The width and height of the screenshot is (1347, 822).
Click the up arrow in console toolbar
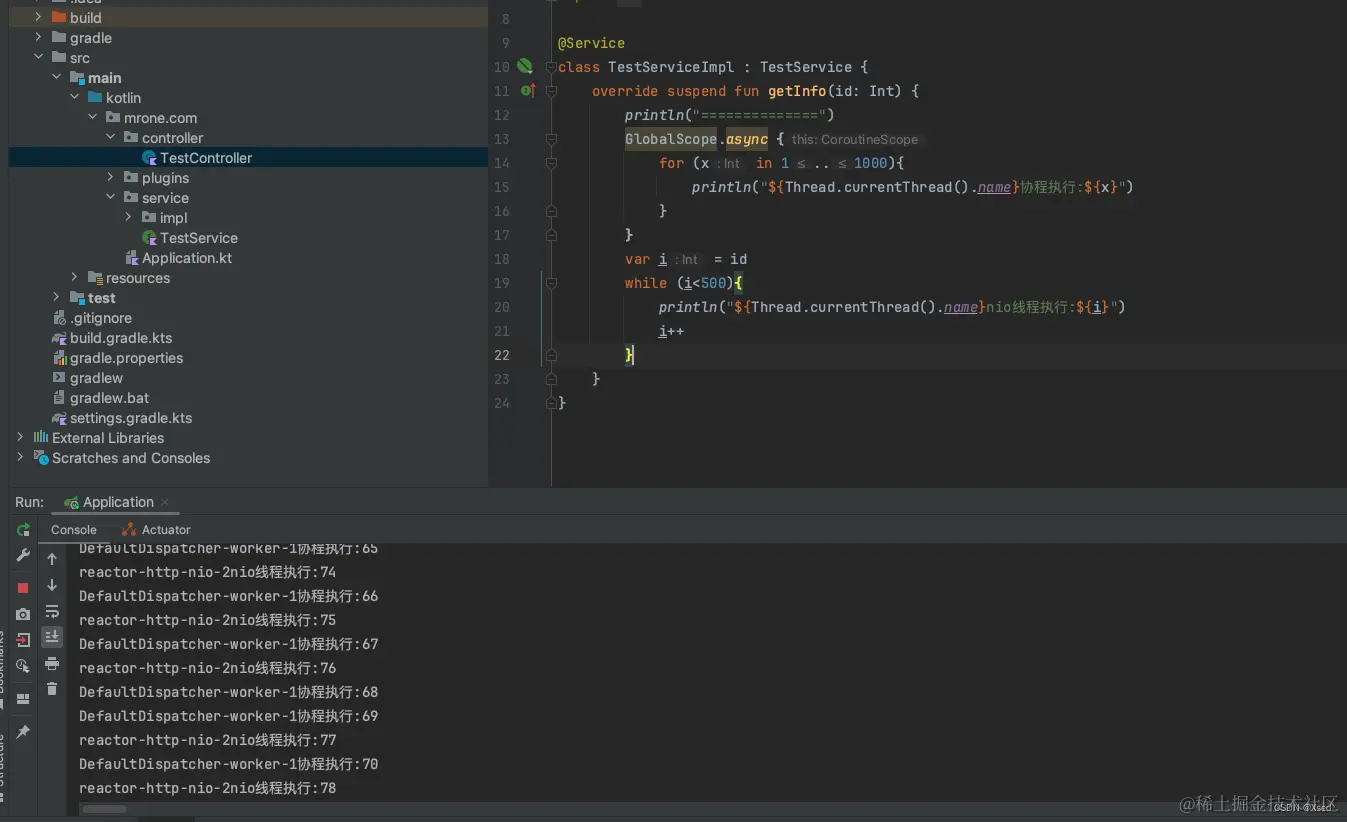52,559
